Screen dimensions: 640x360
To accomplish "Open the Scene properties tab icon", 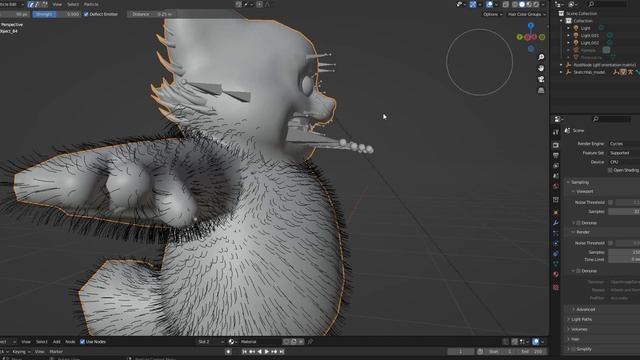I will point(556,176).
